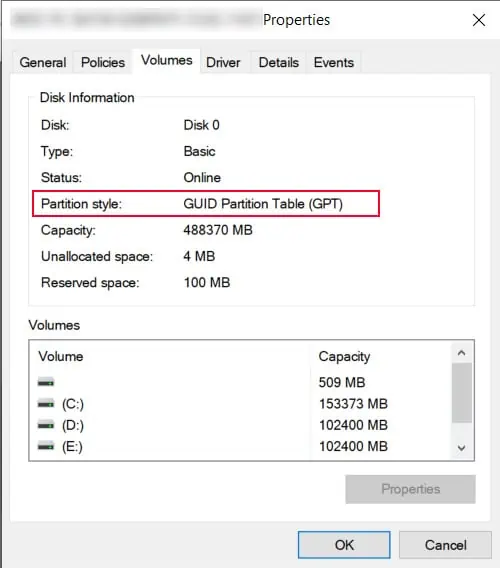500x568 pixels.
Task: Select the drive icon for volume D:
Action: 46,425
